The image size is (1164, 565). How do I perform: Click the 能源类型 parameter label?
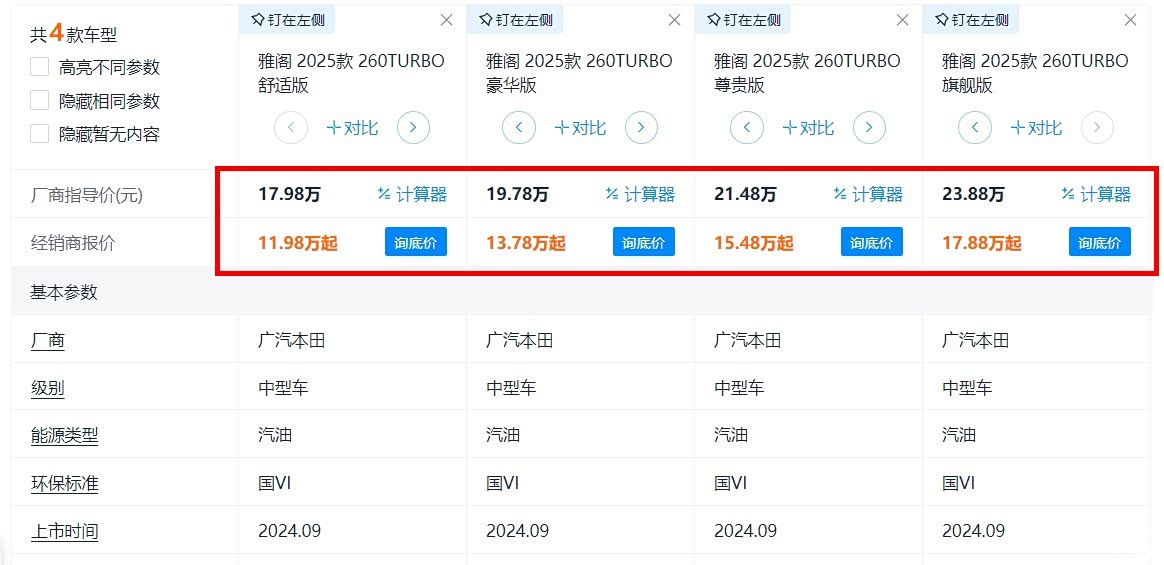pos(65,436)
